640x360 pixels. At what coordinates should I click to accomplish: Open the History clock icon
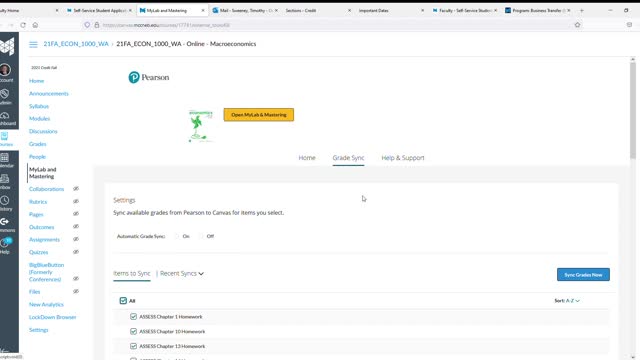[5, 200]
